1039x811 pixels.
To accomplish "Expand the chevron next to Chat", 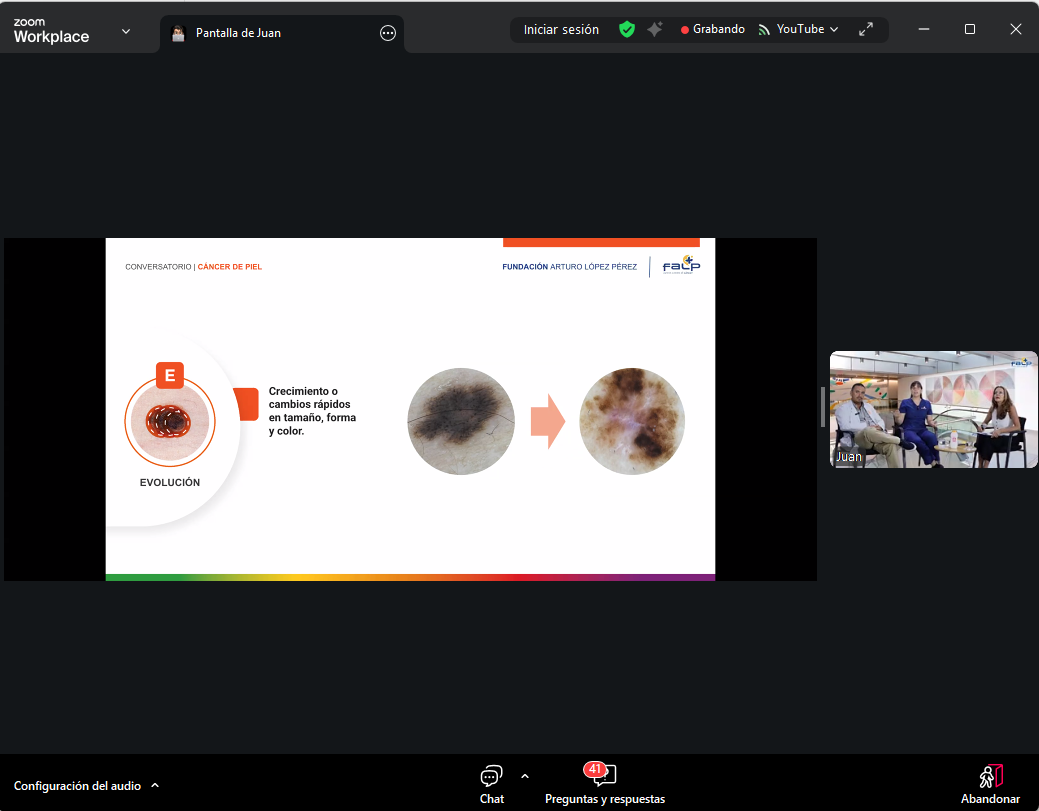I will pos(525,776).
